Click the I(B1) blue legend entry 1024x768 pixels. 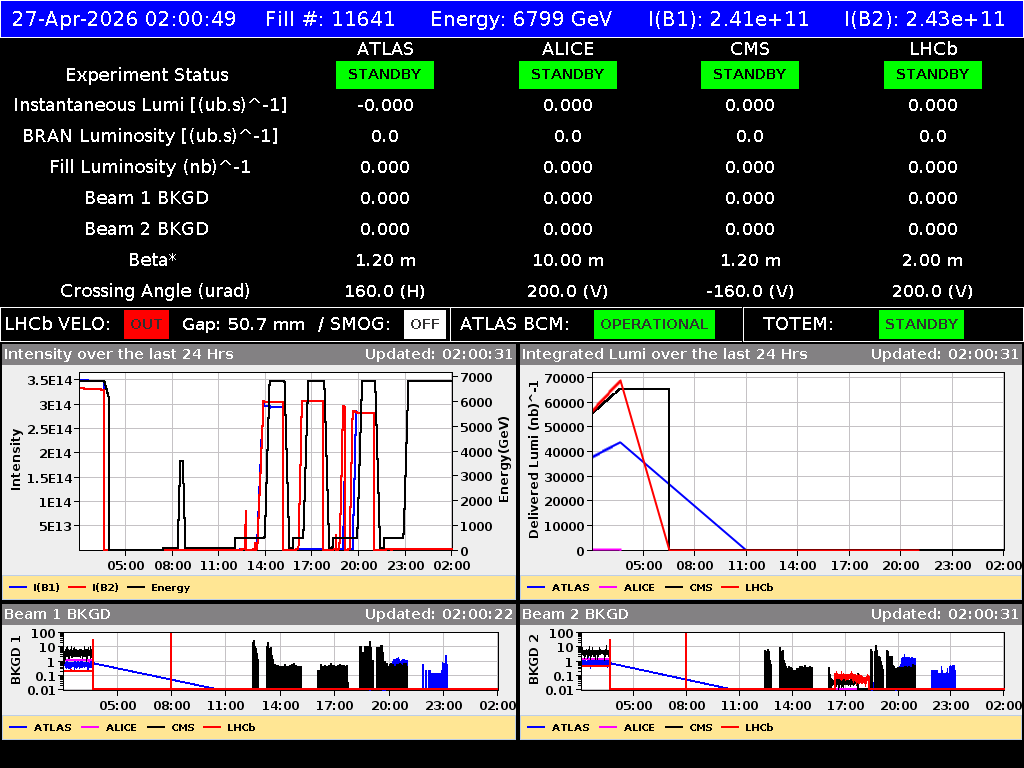[x=35, y=587]
